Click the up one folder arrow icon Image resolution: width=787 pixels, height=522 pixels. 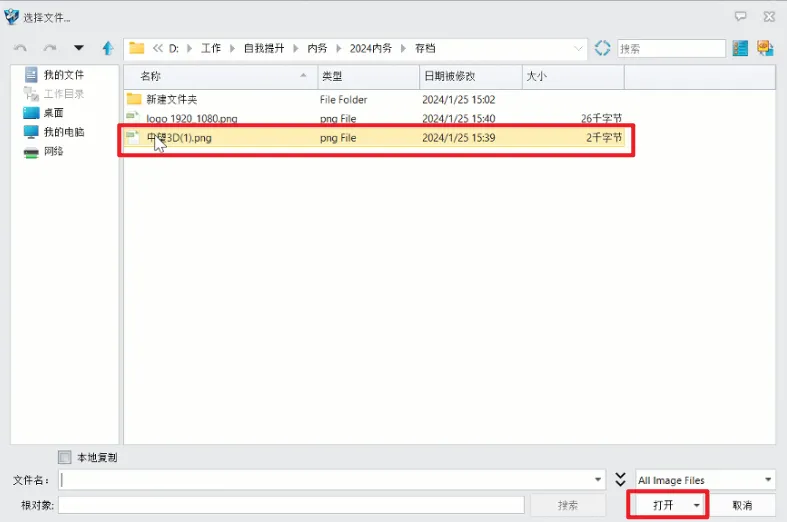pos(108,48)
